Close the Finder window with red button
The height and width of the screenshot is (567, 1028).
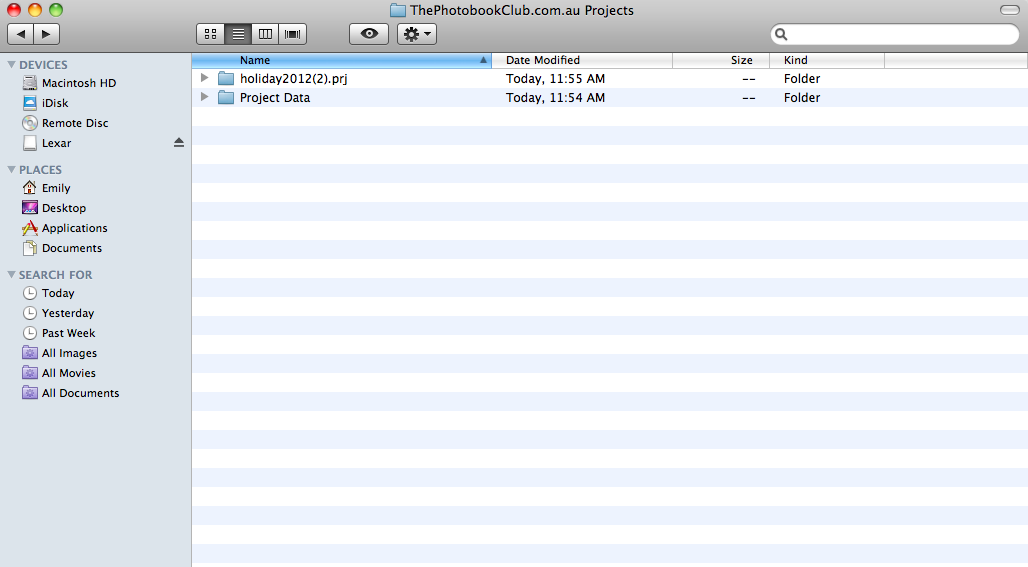pos(14,10)
